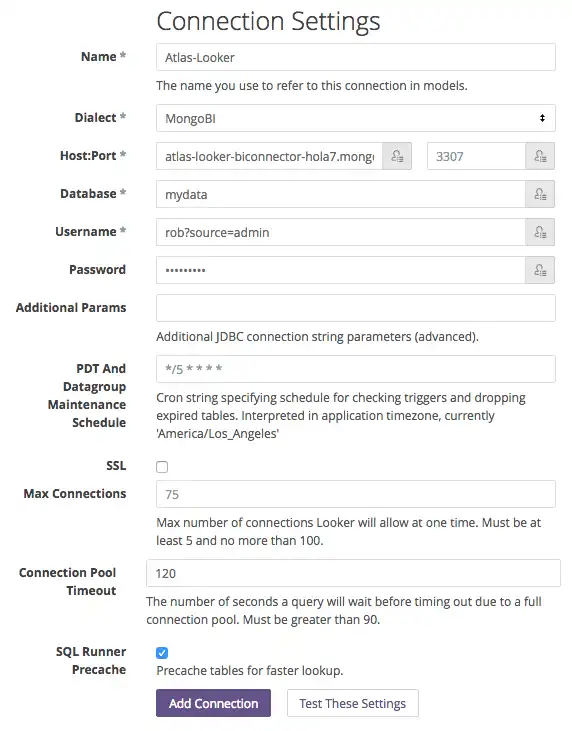
Task: Click user attribute icon beside Password field
Action: (540, 270)
